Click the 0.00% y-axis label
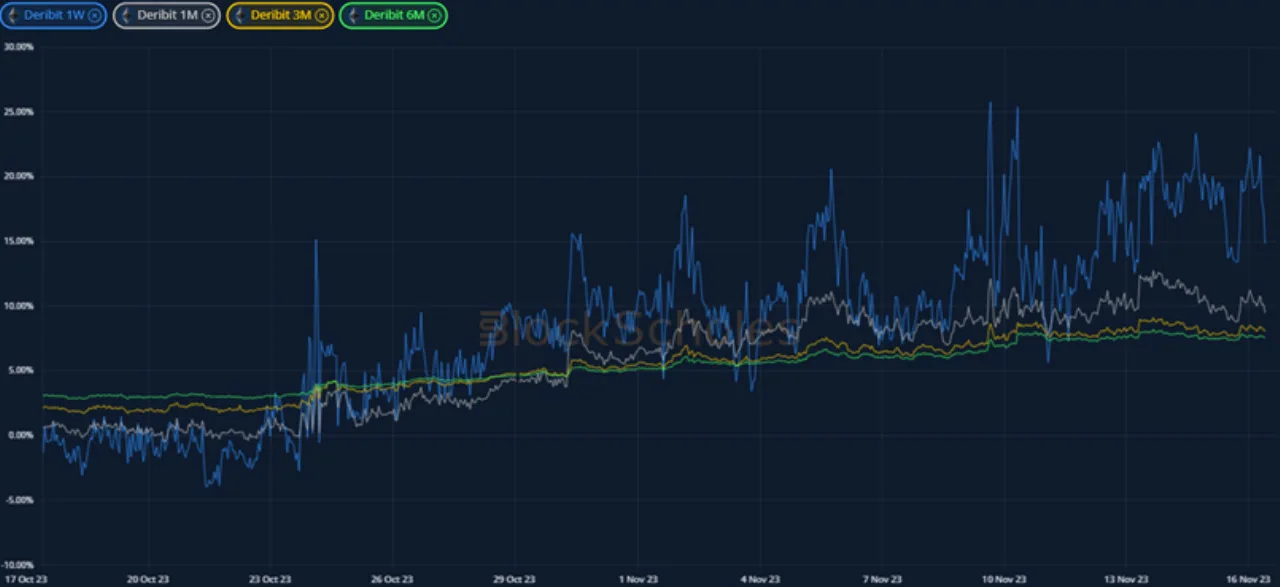 (20, 435)
